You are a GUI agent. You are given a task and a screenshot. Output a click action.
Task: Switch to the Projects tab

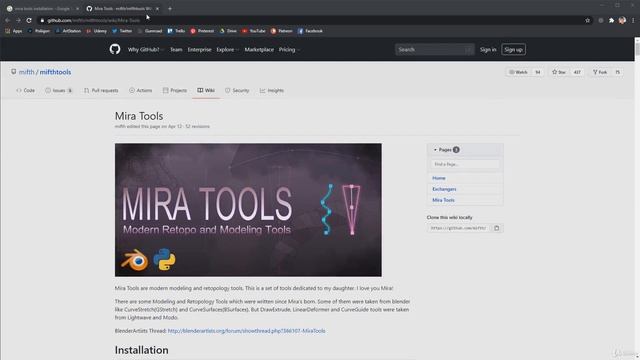[175, 90]
